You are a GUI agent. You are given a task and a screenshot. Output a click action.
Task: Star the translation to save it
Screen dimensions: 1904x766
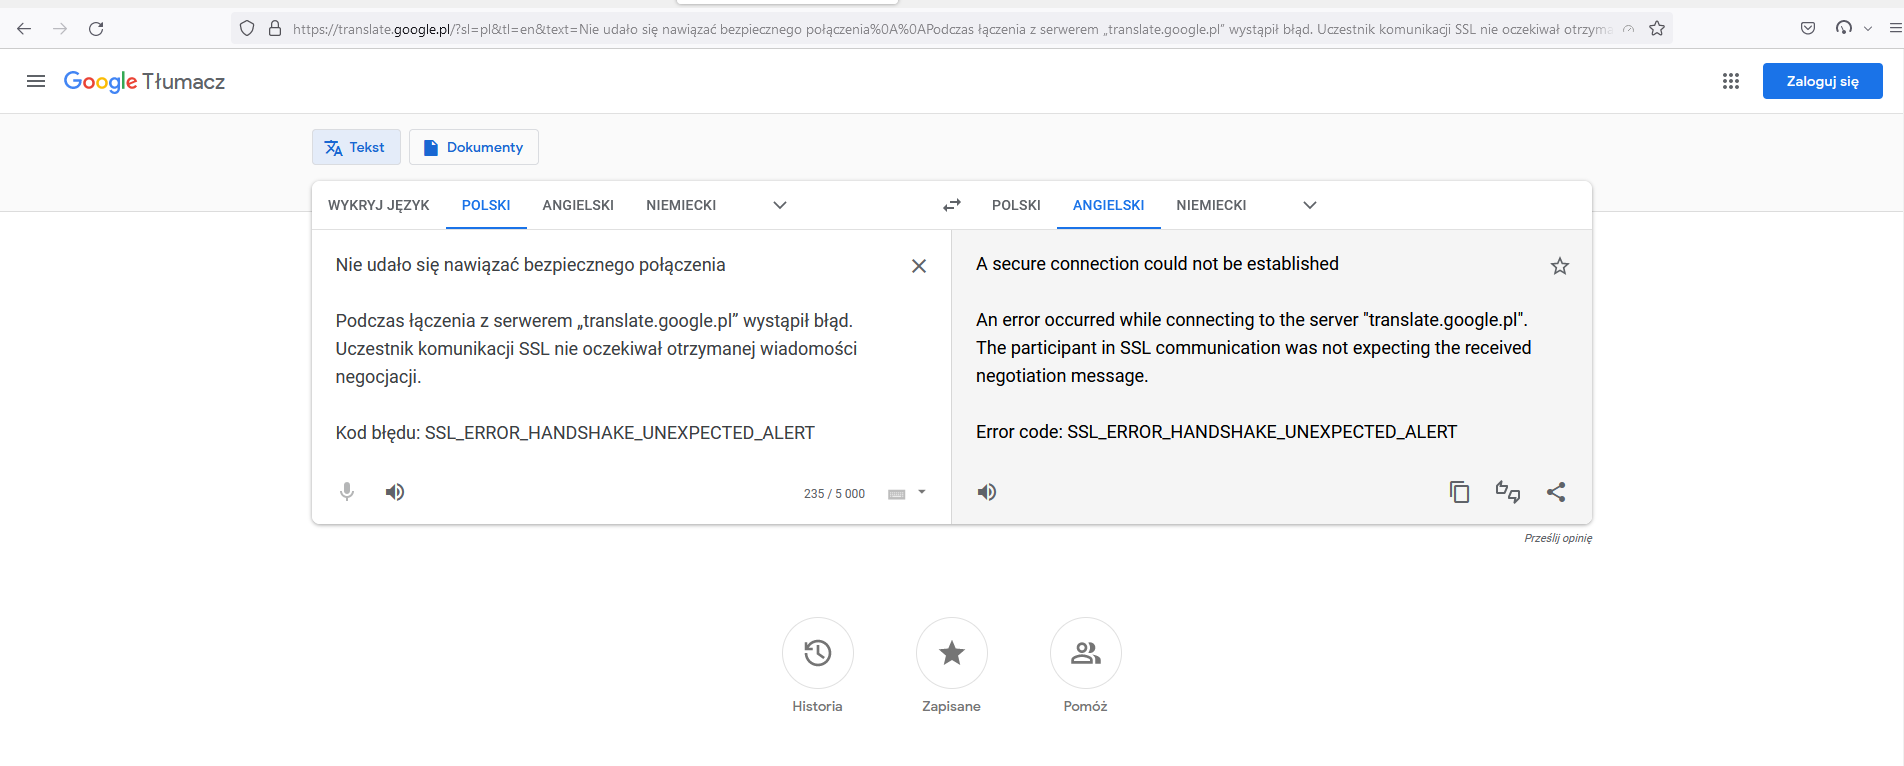tap(1559, 265)
